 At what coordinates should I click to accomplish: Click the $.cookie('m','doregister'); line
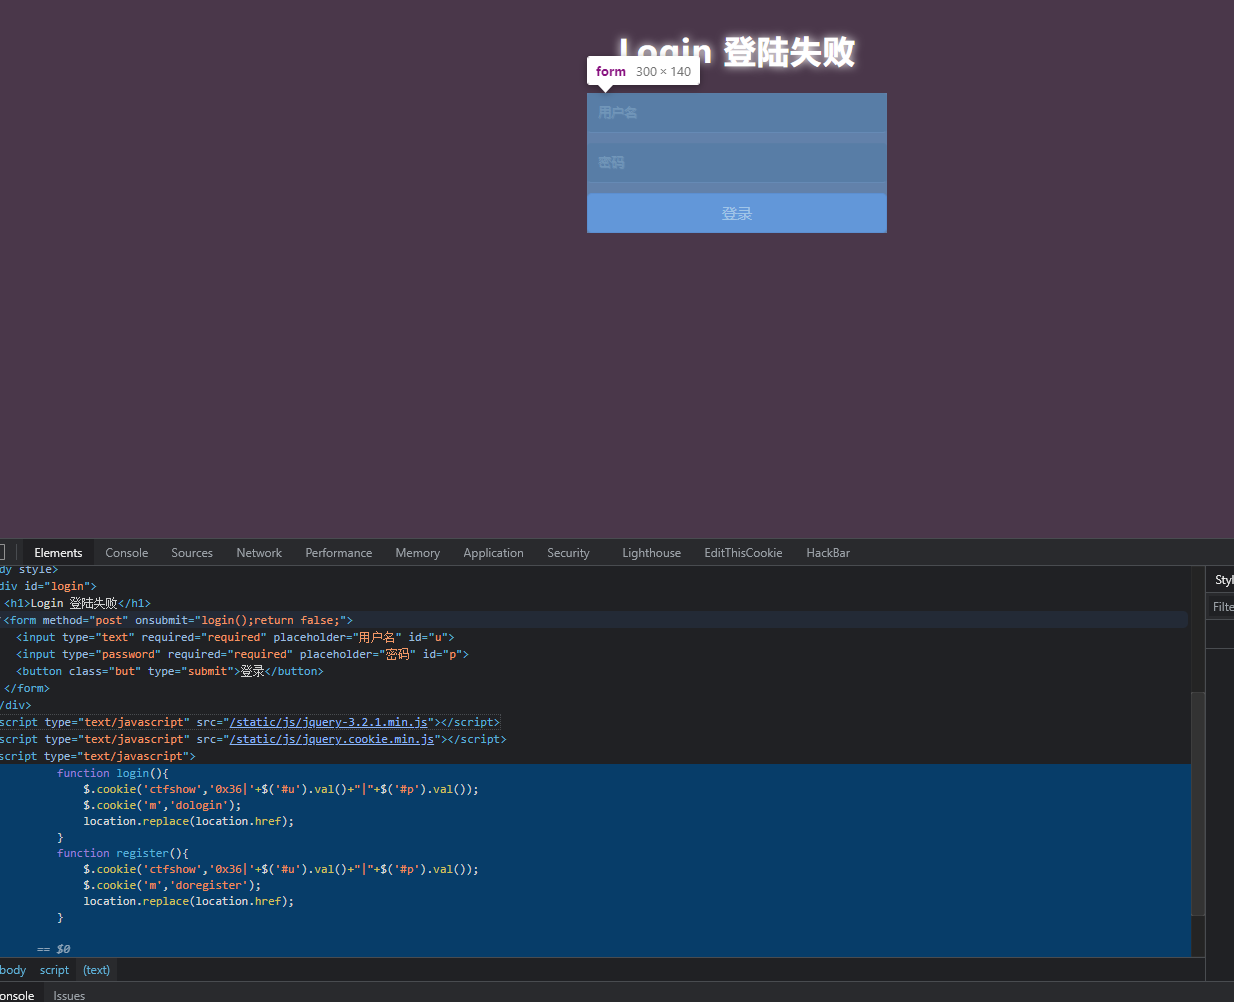[172, 885]
